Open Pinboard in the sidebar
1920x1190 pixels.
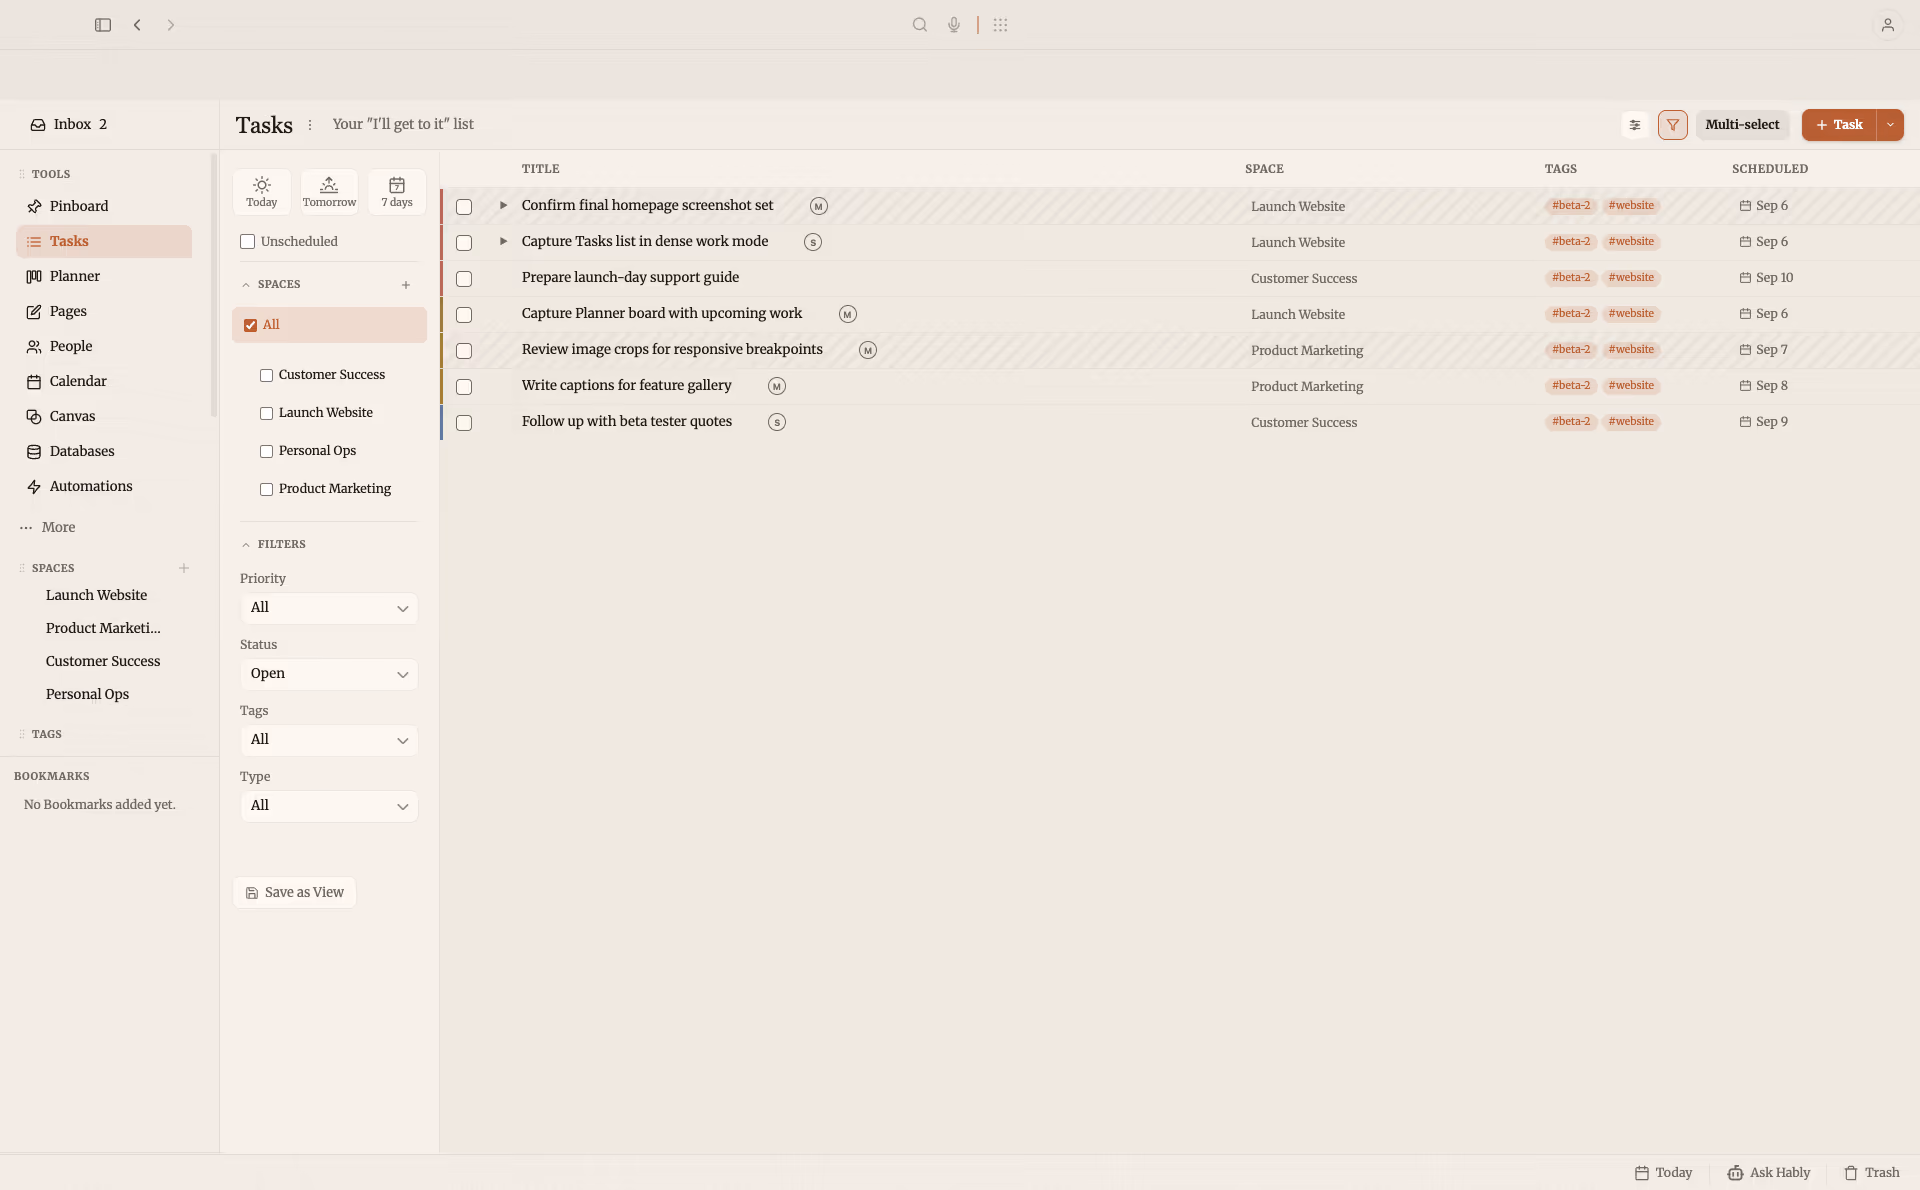pyautogui.click(x=104, y=206)
